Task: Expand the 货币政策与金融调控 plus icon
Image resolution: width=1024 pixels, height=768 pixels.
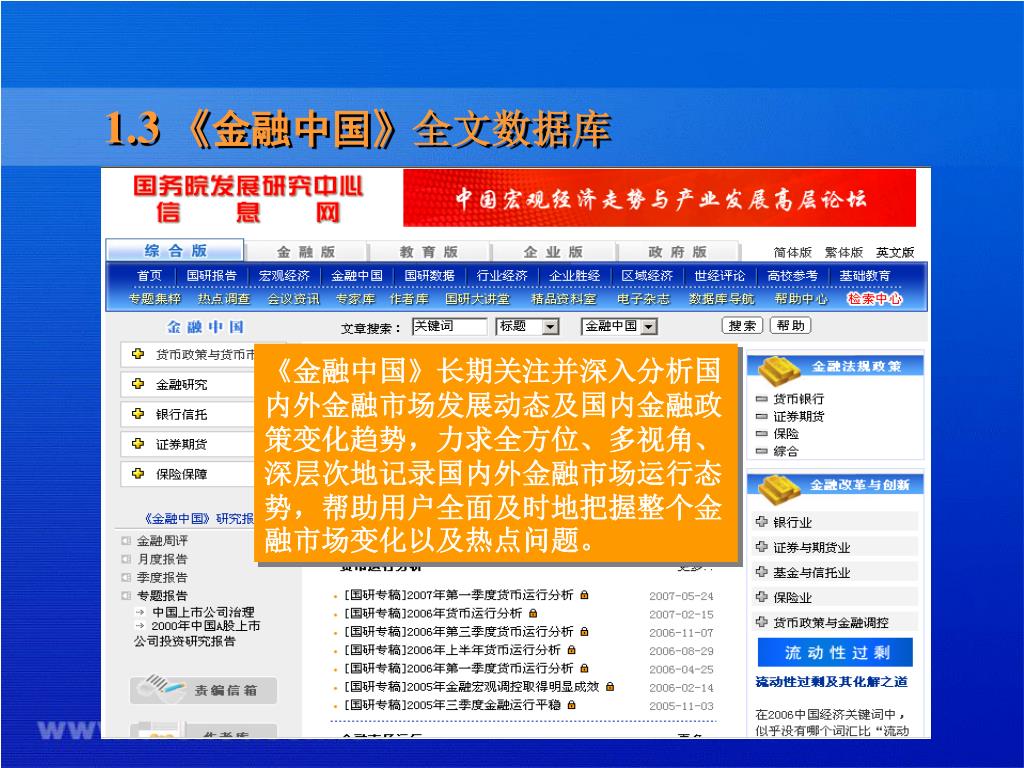Action: point(761,622)
